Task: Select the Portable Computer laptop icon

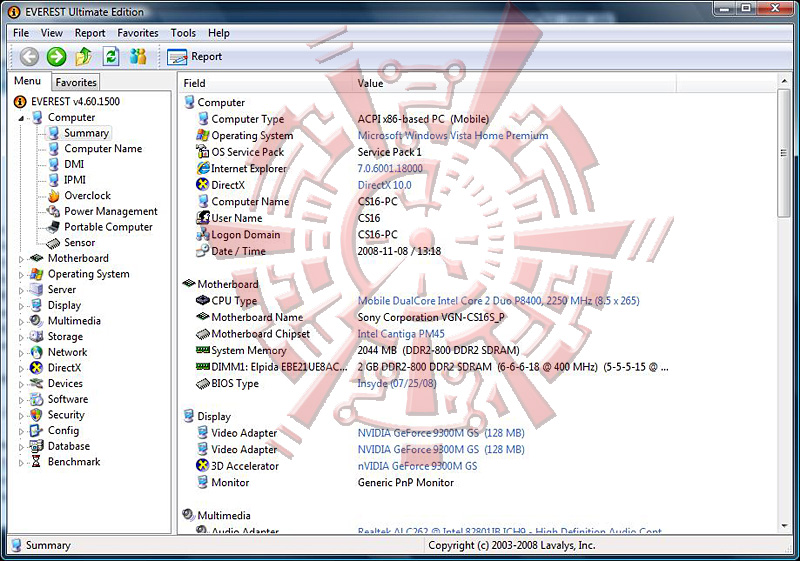Action: point(53,227)
